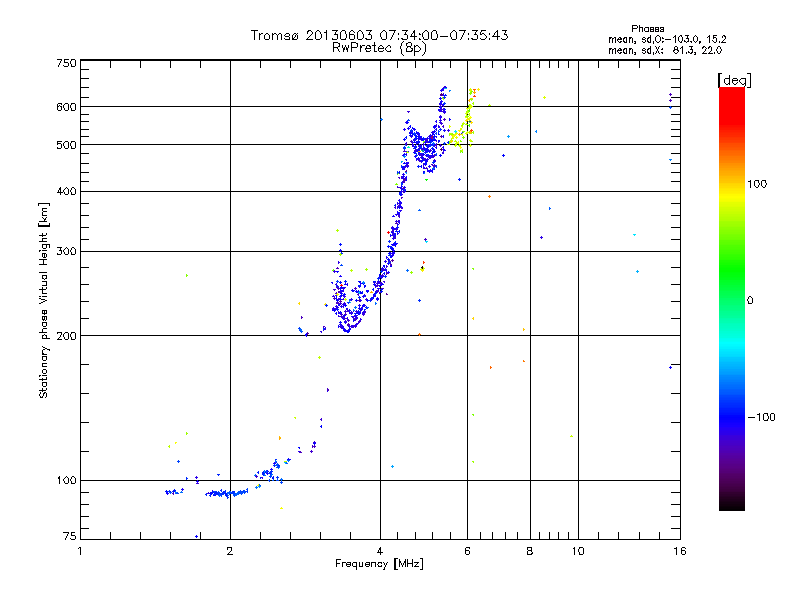Click the x-axis tick label '10'
The height and width of the screenshot is (600, 800).
[x=578, y=551]
